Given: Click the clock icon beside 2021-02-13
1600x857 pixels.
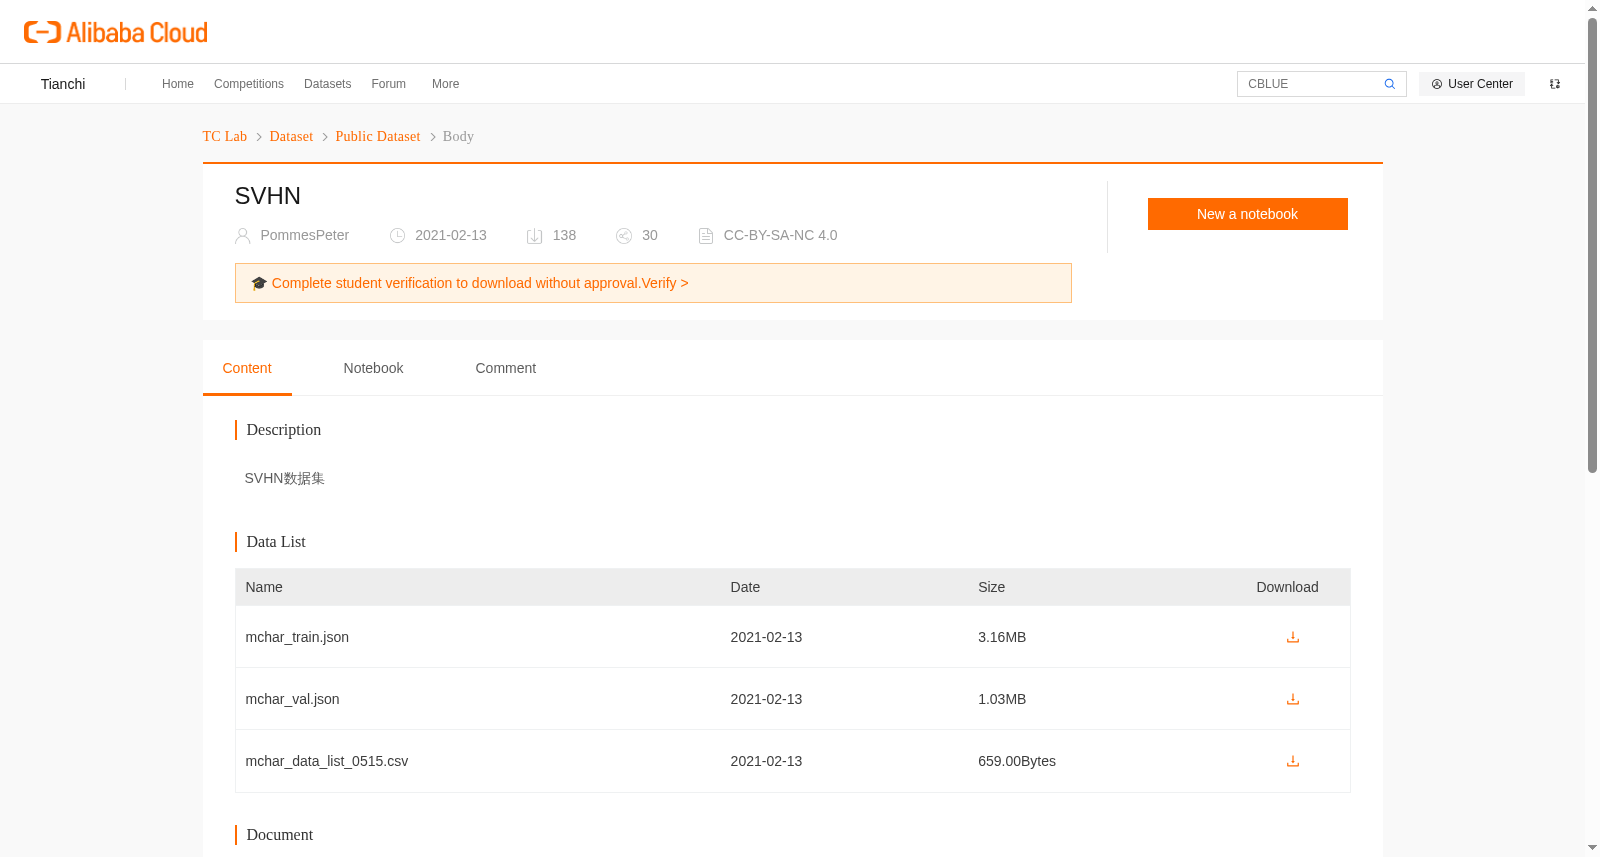Looking at the screenshot, I should tap(397, 236).
